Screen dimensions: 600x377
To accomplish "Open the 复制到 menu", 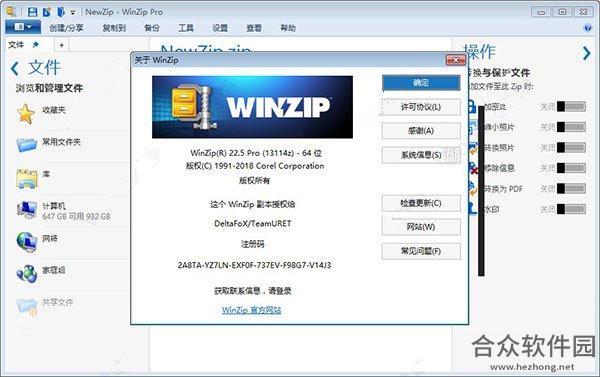I will point(114,28).
